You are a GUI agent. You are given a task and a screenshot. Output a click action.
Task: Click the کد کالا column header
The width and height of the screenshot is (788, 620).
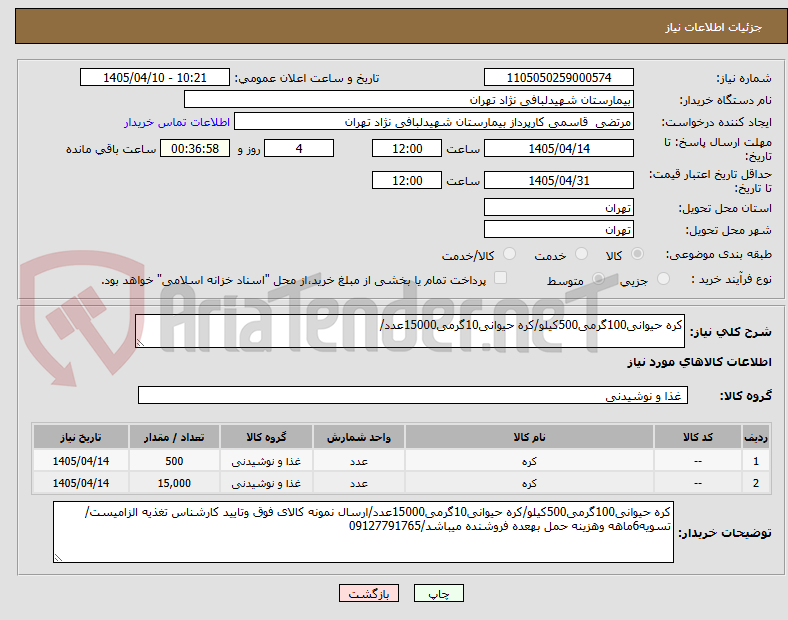point(698,437)
